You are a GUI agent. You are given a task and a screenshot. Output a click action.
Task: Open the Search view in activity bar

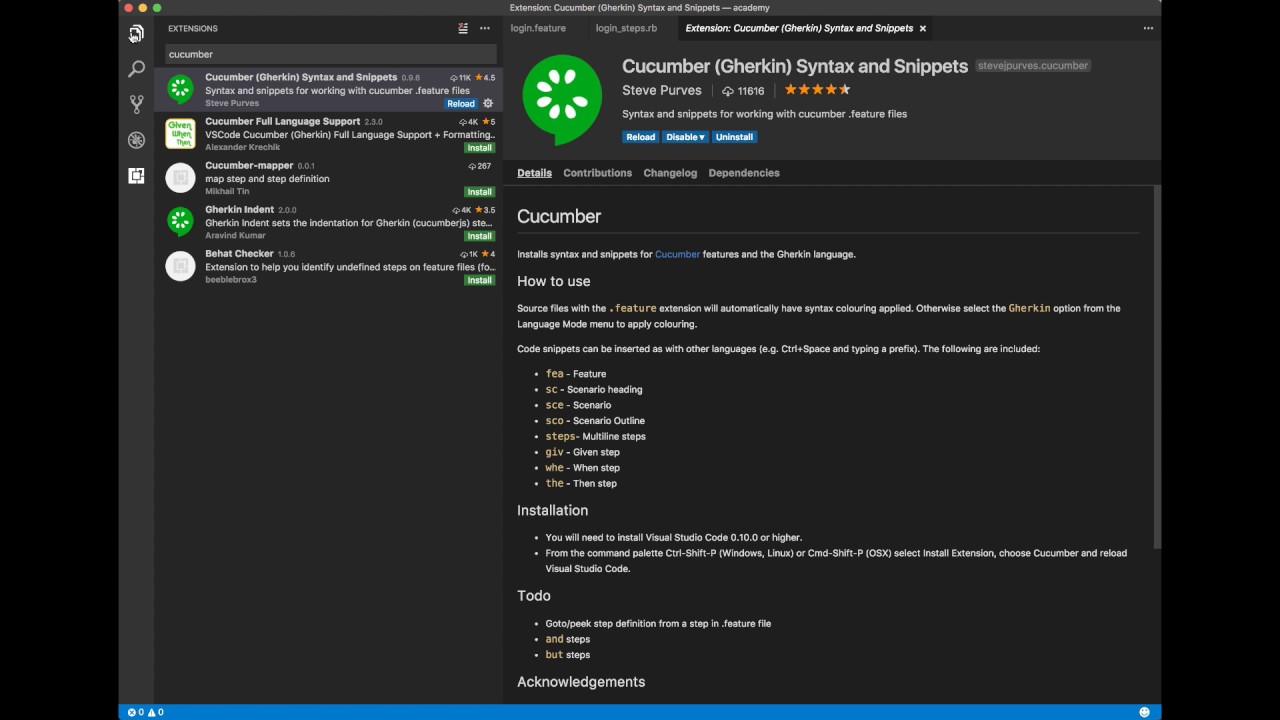(136, 69)
